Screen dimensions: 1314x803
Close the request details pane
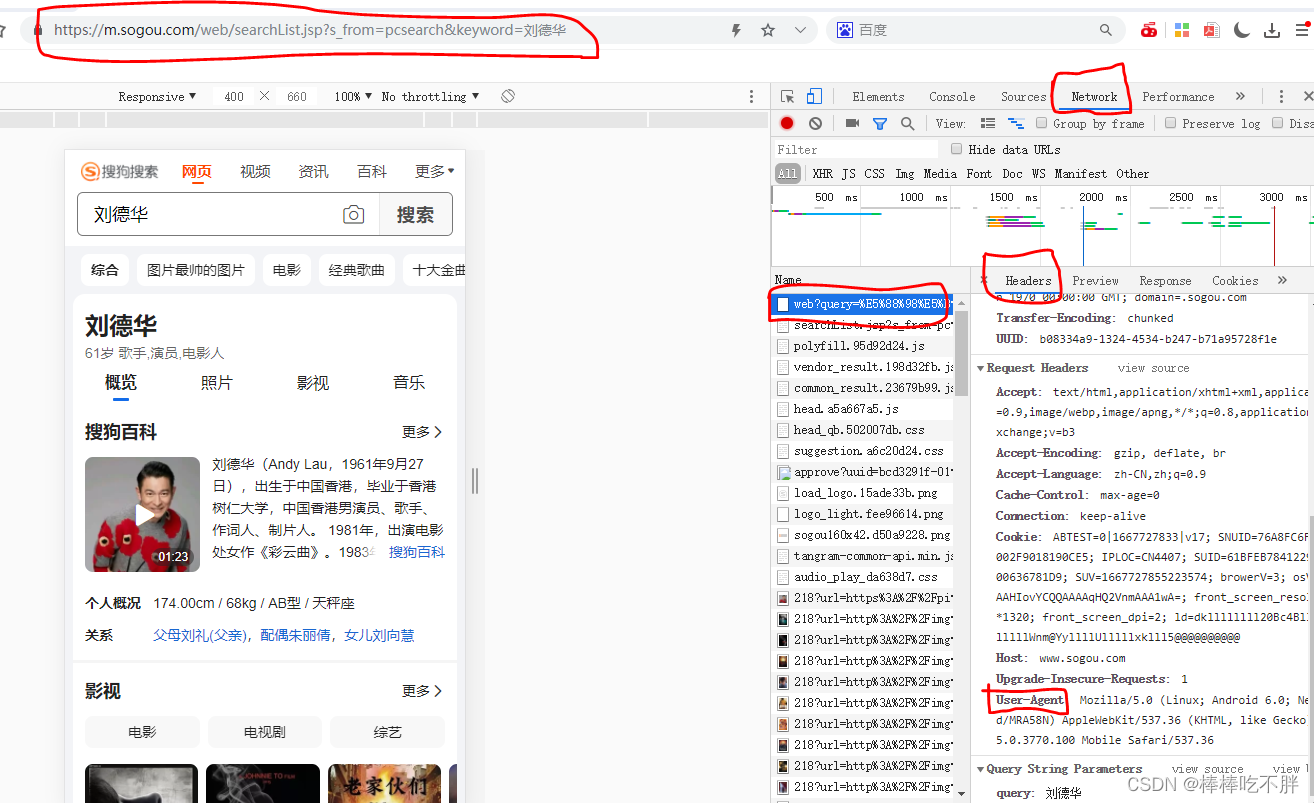(984, 280)
